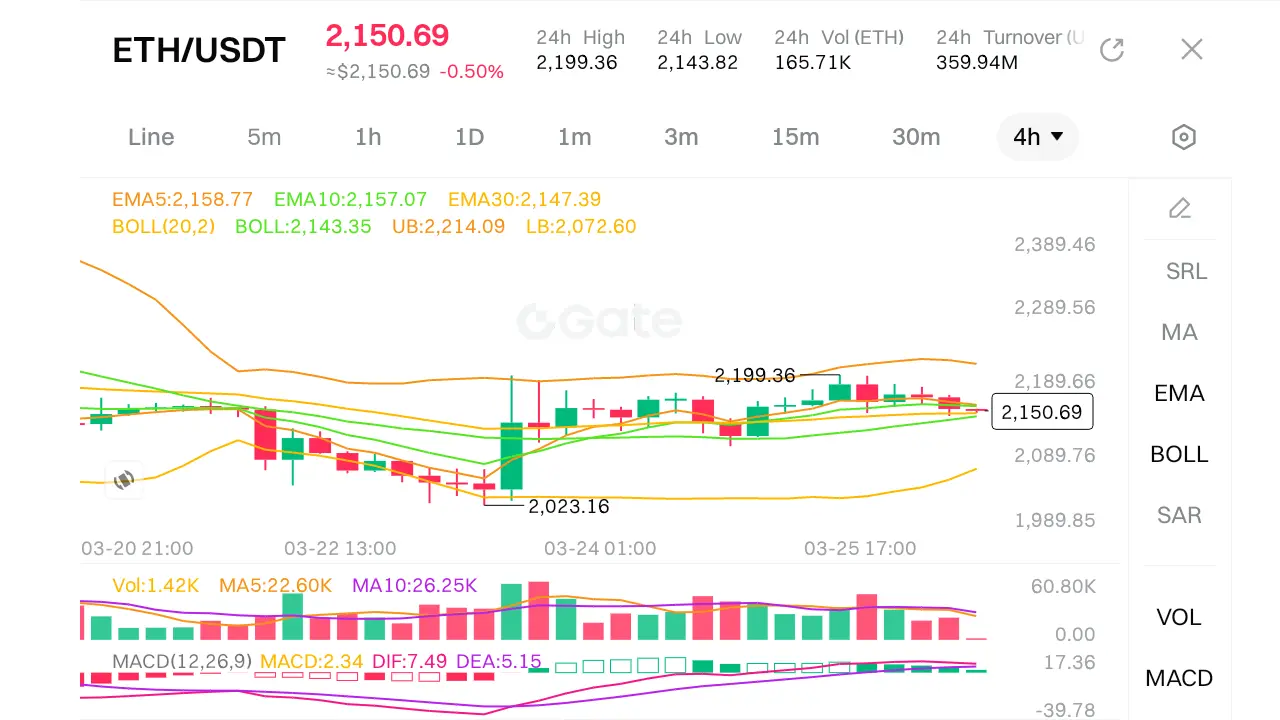Enable the MA indicator in the side panel
Image resolution: width=1280 pixels, height=720 pixels.
[x=1180, y=332]
